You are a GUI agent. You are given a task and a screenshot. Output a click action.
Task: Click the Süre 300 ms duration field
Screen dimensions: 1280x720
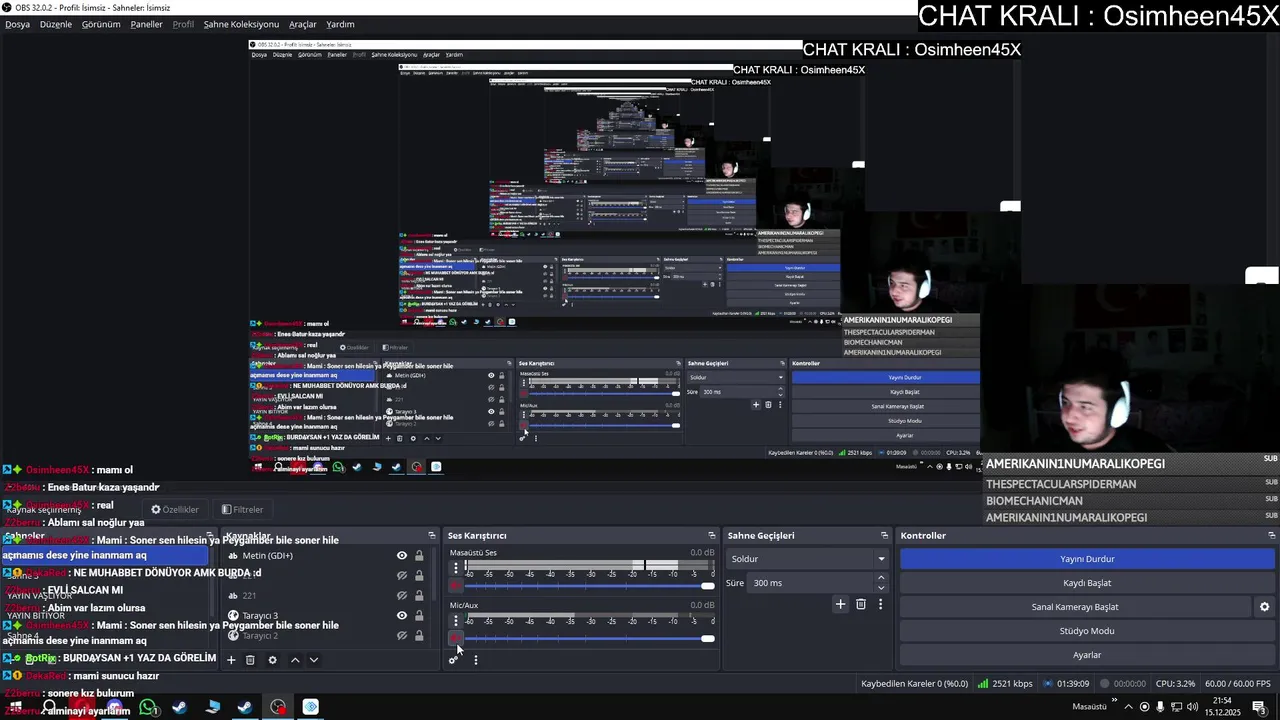pos(811,583)
